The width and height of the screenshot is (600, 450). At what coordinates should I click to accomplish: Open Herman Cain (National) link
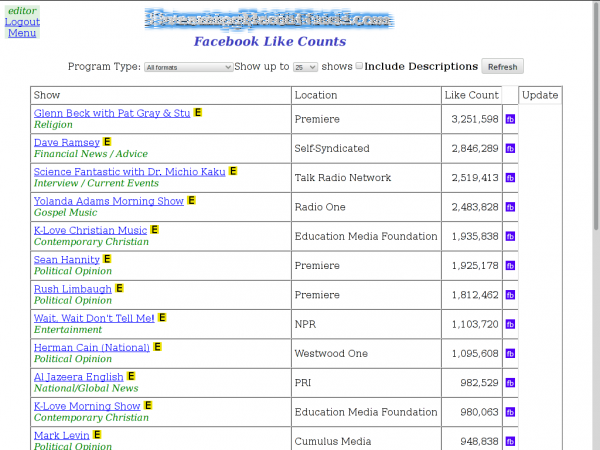[x=92, y=347]
